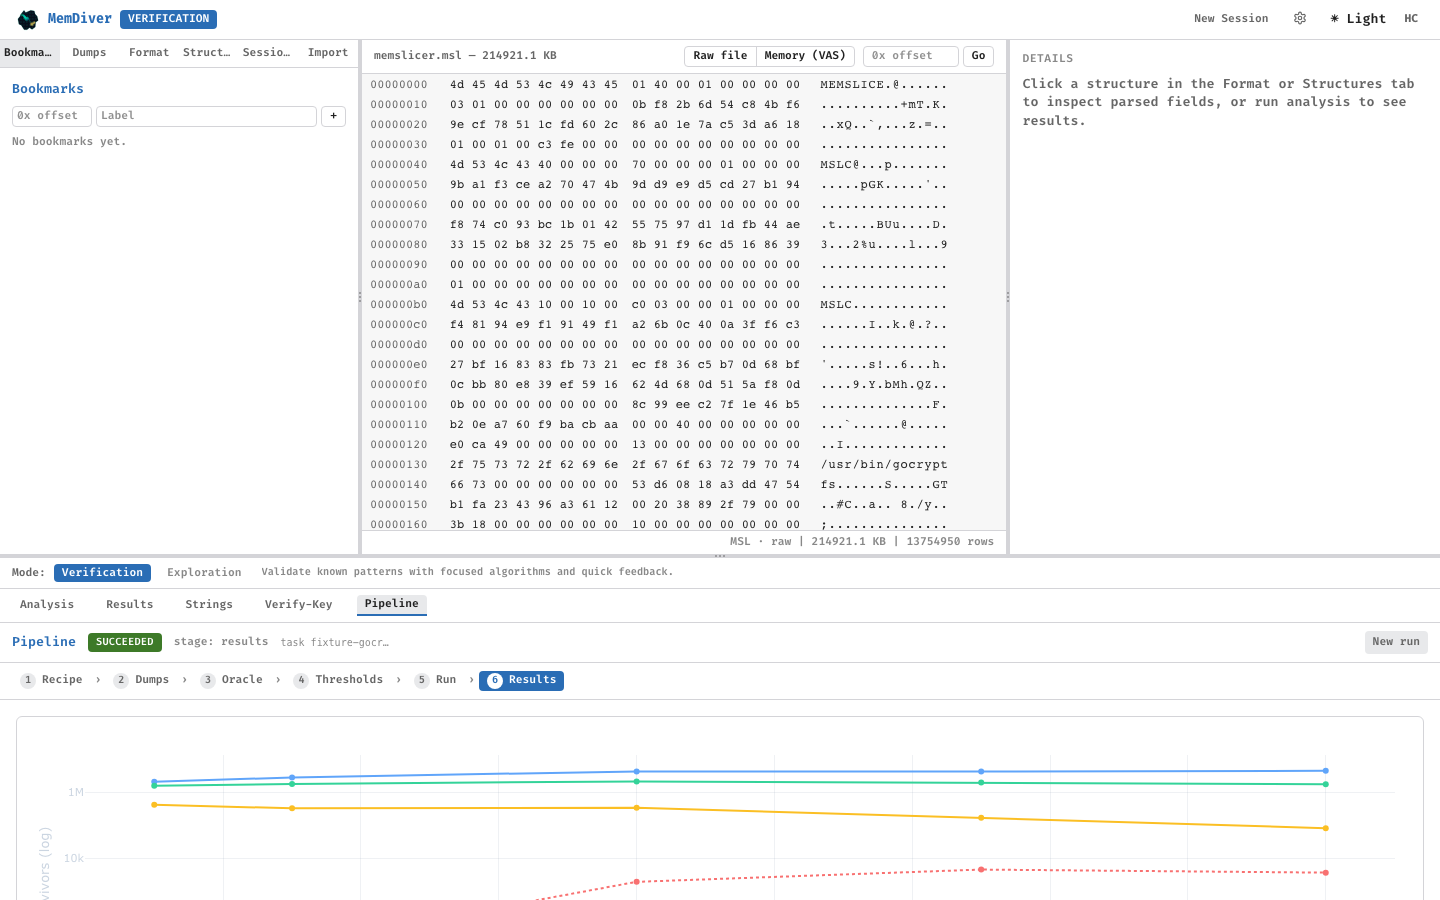Select Exploration mode

204,573
